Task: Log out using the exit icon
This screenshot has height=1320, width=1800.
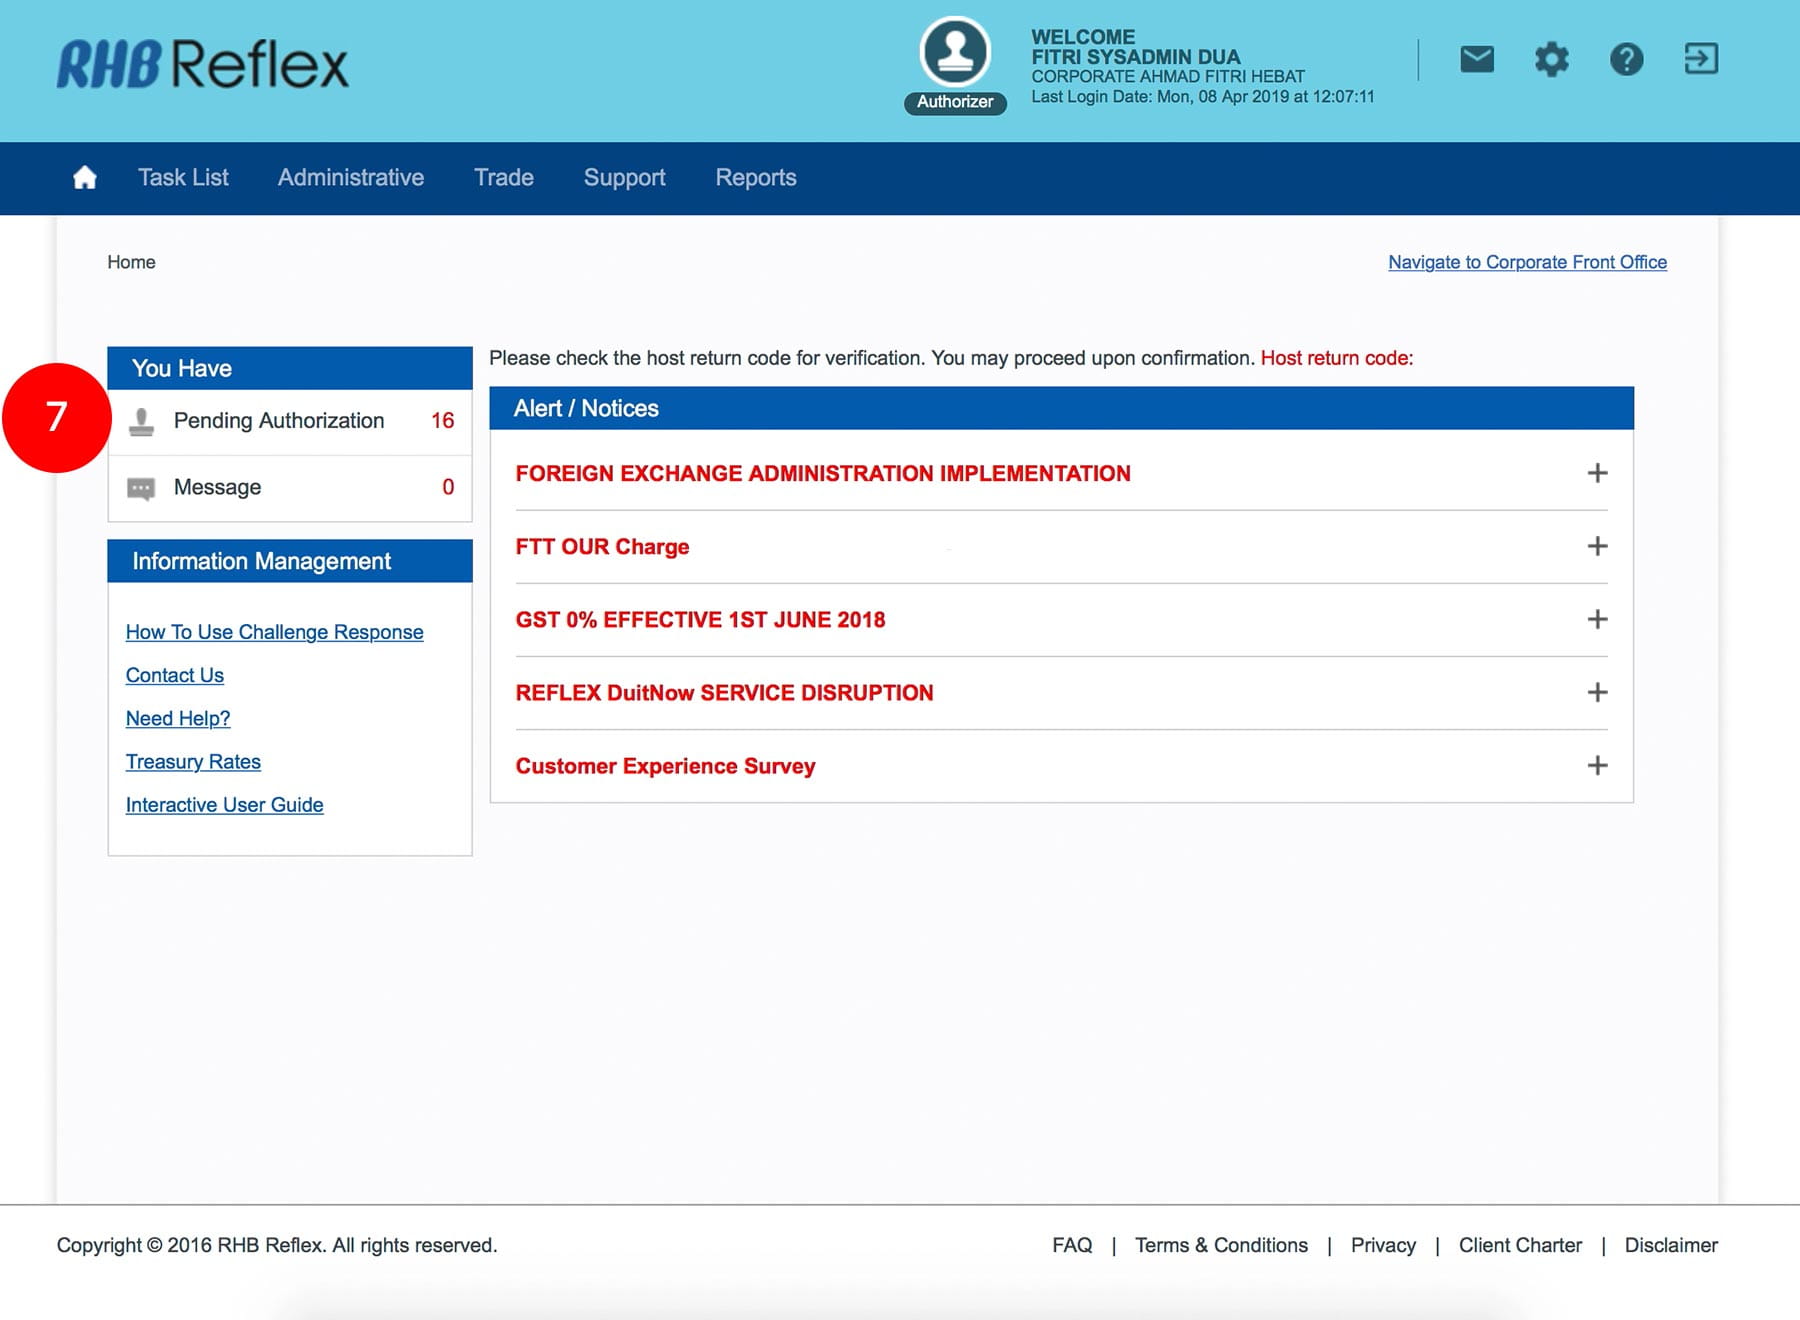Action: point(1700,59)
